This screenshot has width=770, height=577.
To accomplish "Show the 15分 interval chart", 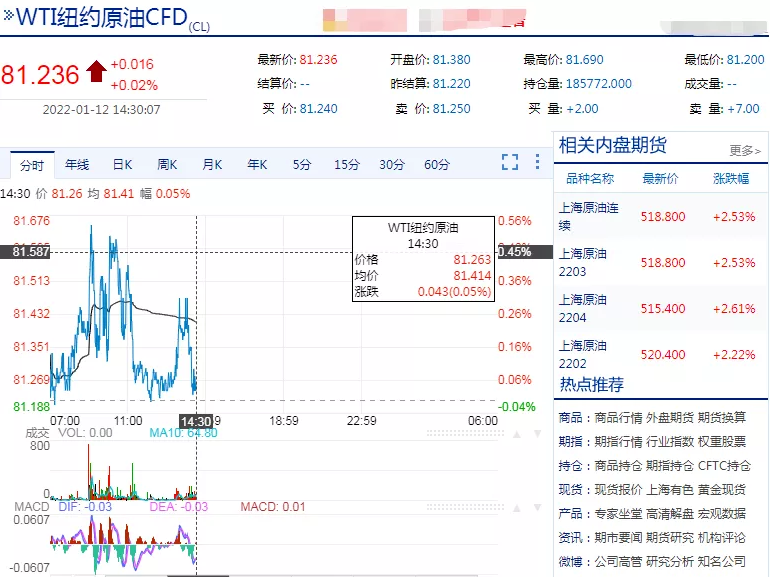I will coord(347,165).
